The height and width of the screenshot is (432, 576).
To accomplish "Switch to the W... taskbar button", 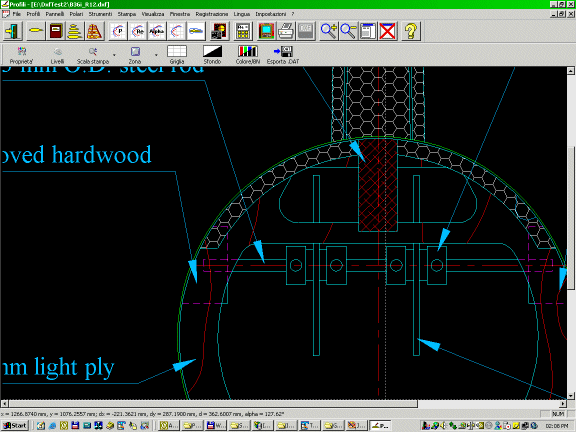I will pyautogui.click(x=216, y=425).
